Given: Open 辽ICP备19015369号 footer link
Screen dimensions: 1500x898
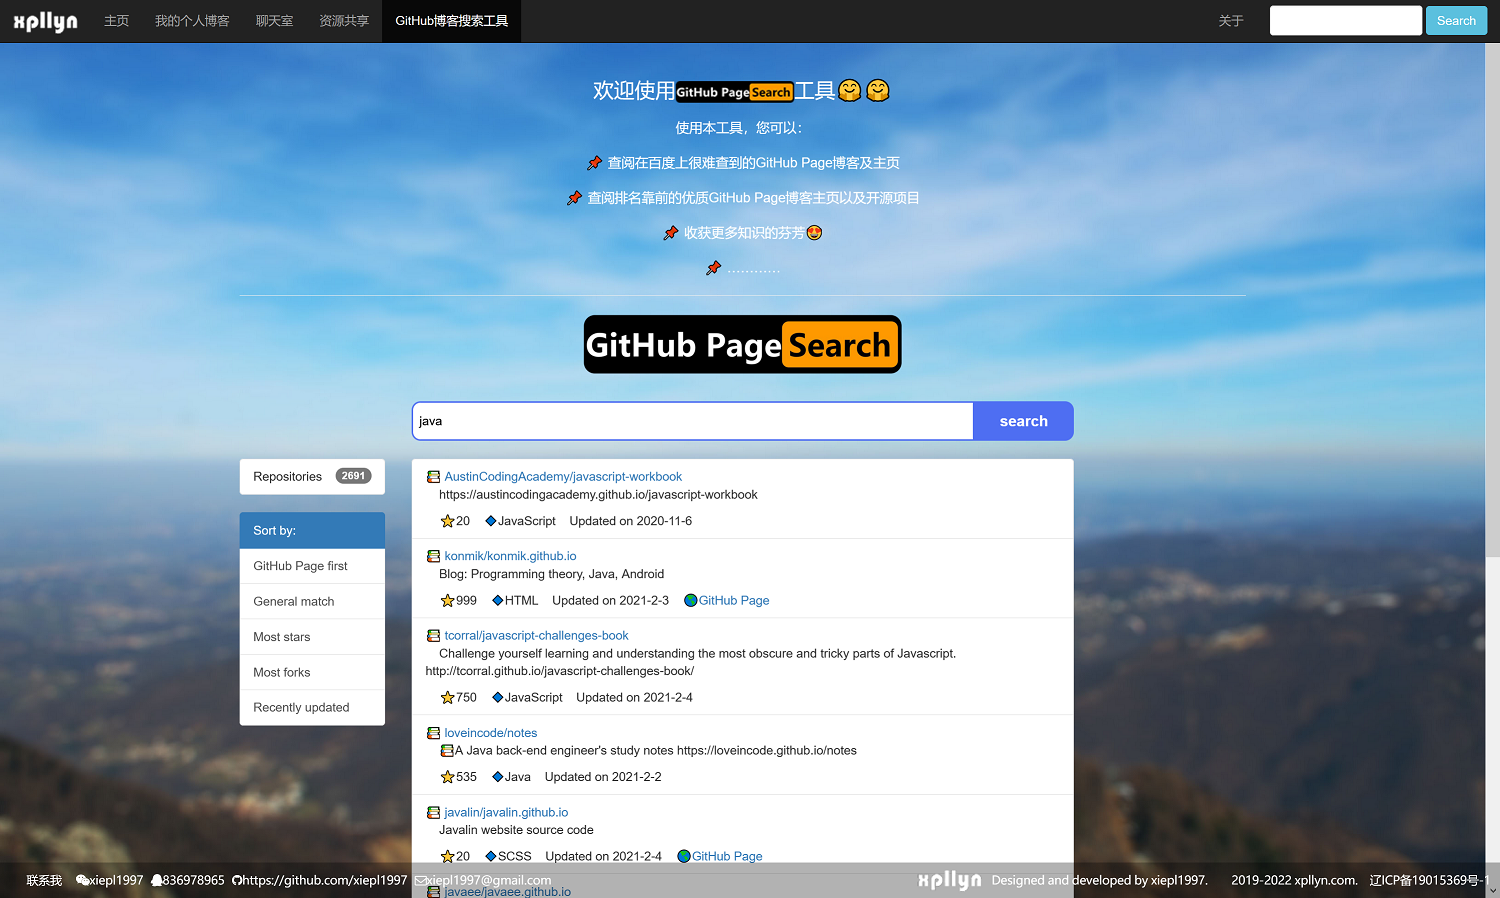Looking at the screenshot, I should (1429, 881).
